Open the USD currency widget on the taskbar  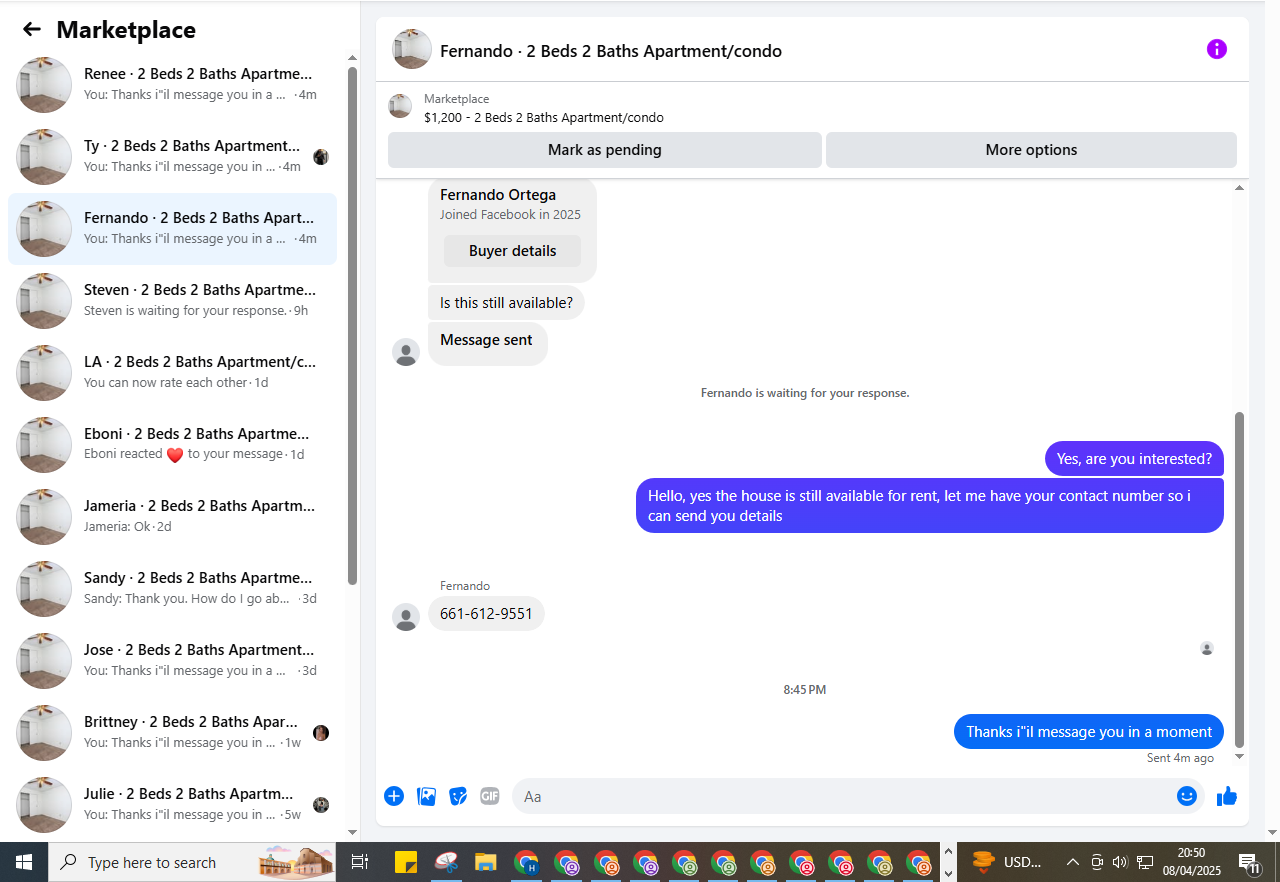point(1008,862)
